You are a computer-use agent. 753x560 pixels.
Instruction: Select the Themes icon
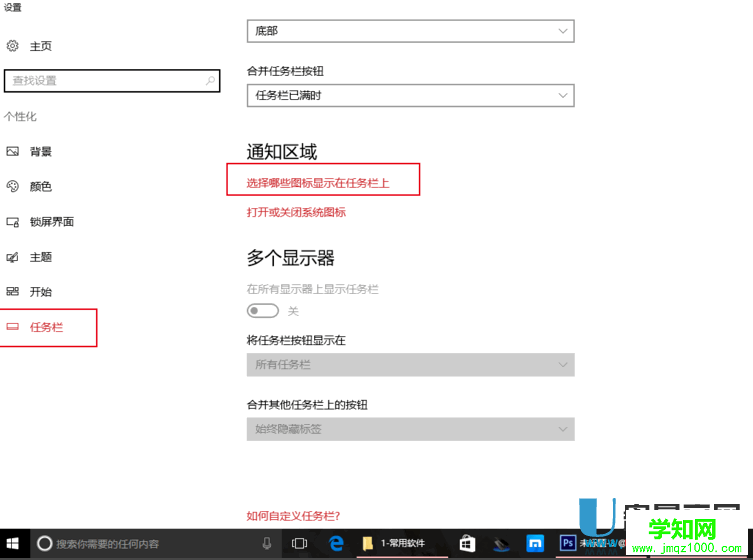click(x=12, y=257)
